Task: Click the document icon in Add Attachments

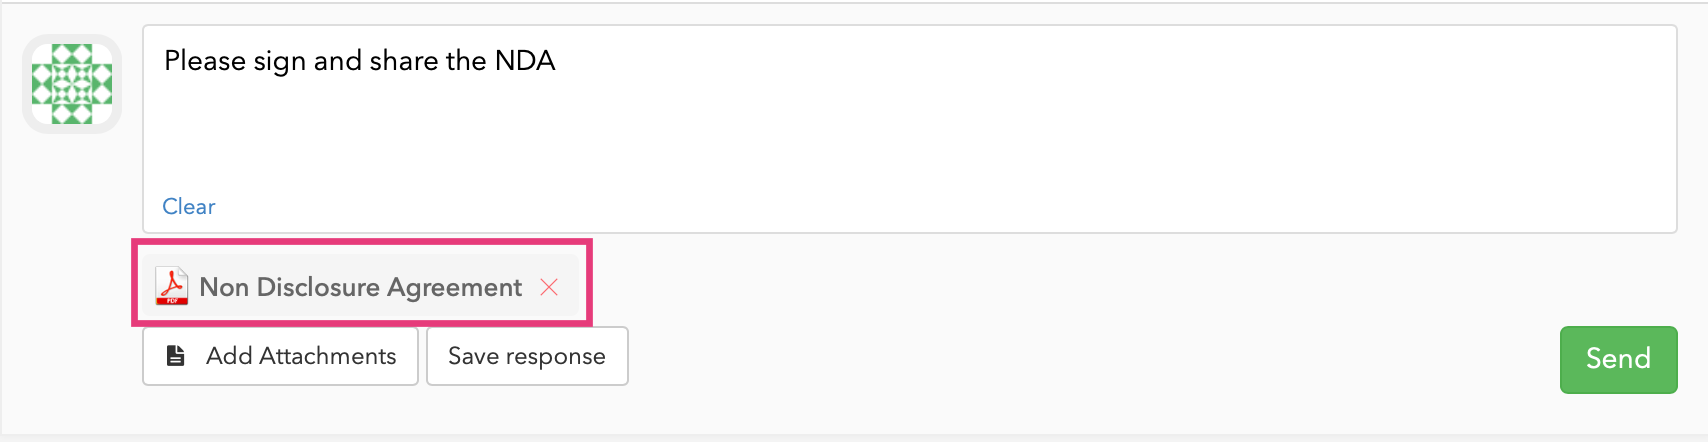Action: point(176,356)
